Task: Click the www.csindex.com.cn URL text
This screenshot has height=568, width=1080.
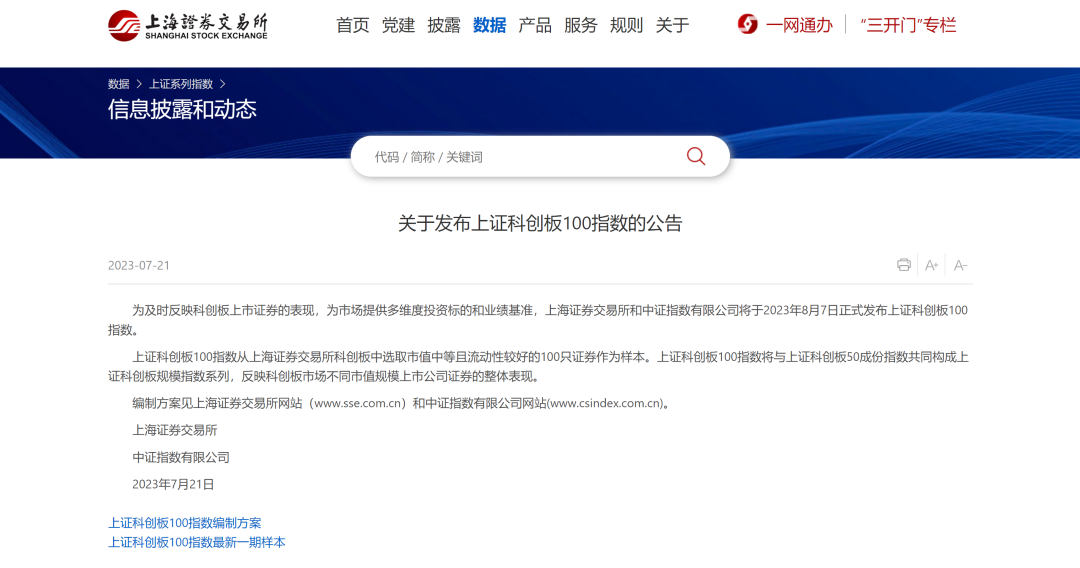Action: 605,403
